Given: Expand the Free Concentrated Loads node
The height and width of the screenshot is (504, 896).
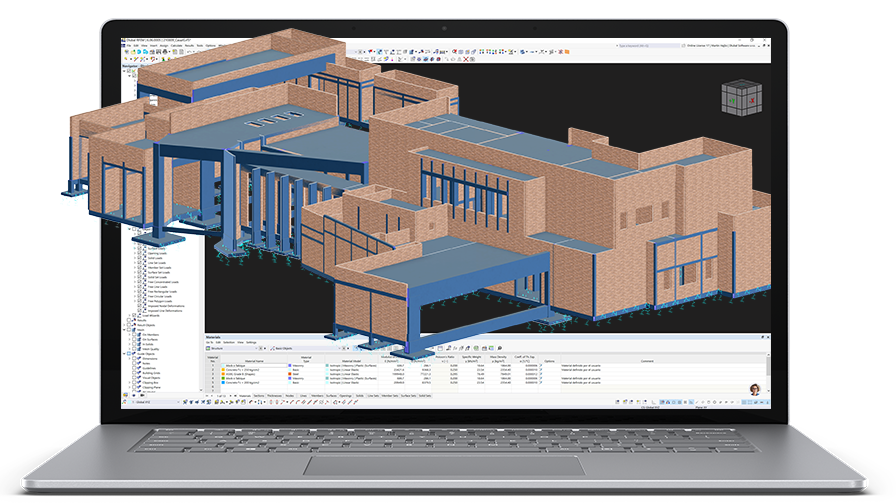Looking at the screenshot, I should [x=135, y=282].
